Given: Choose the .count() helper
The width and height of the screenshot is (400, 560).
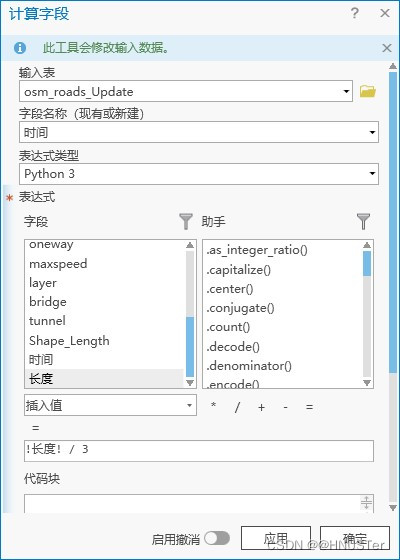Looking at the screenshot, I should [x=228, y=327].
